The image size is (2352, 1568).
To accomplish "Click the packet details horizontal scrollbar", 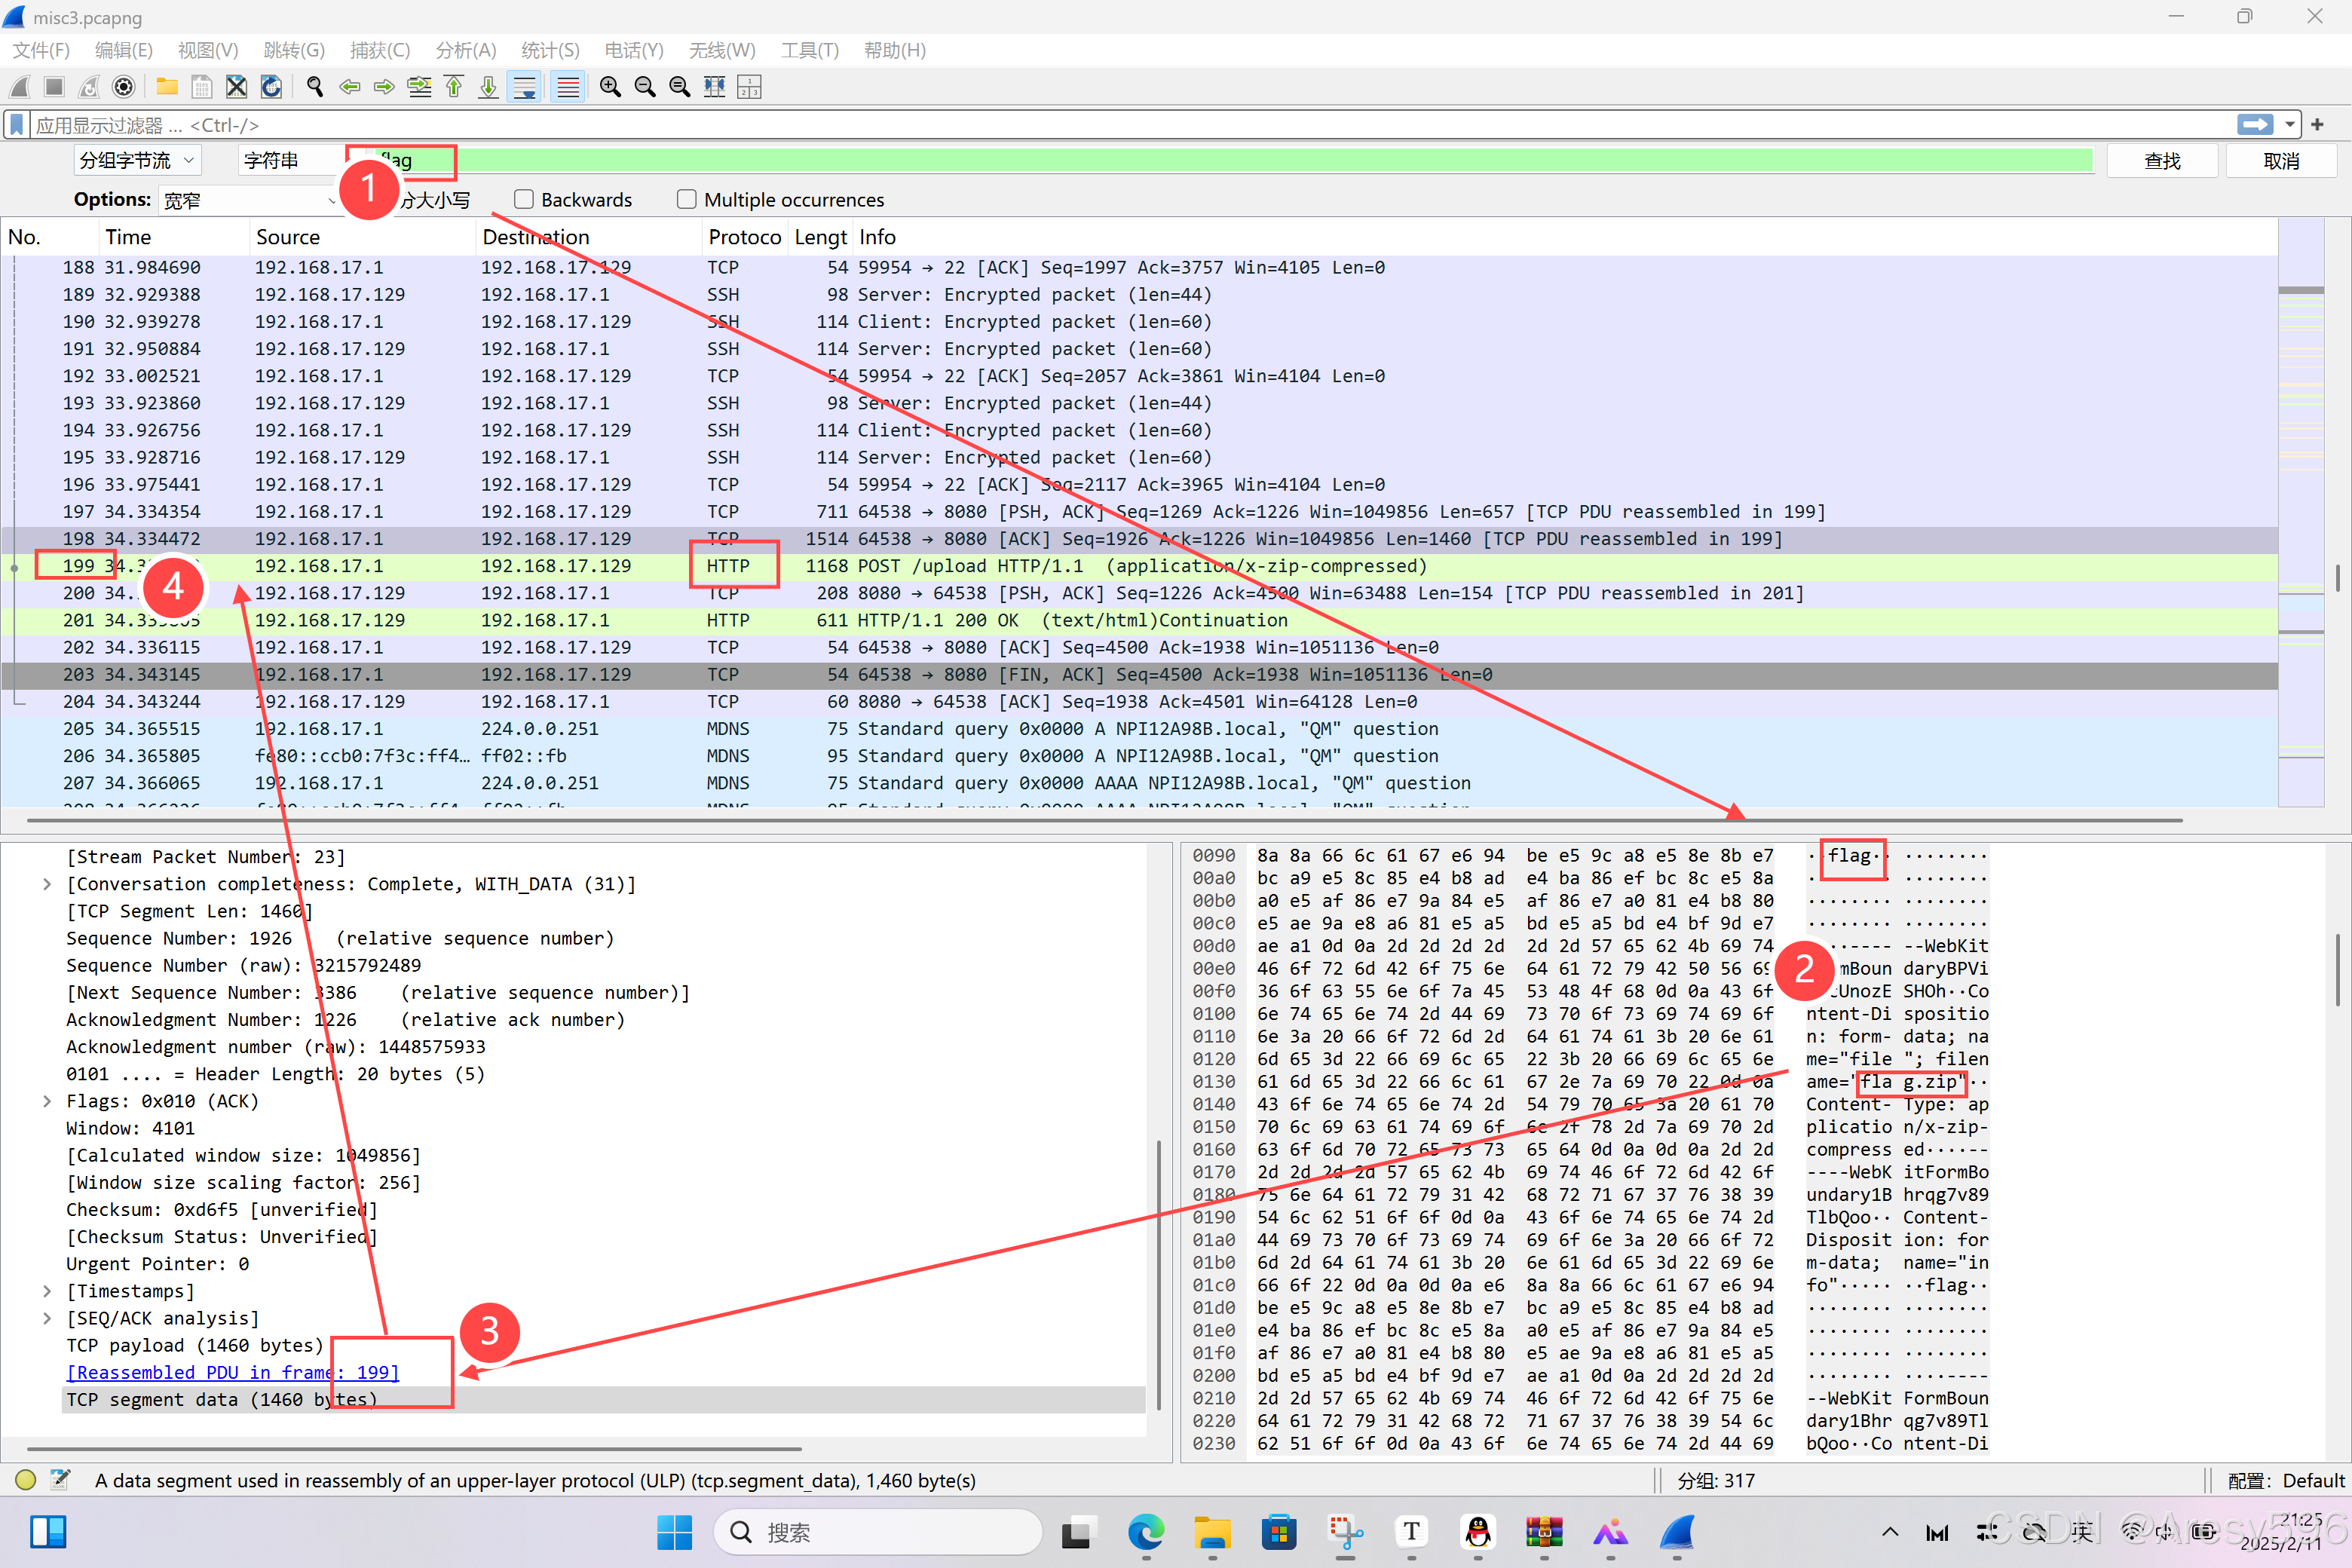I will coord(414,1447).
